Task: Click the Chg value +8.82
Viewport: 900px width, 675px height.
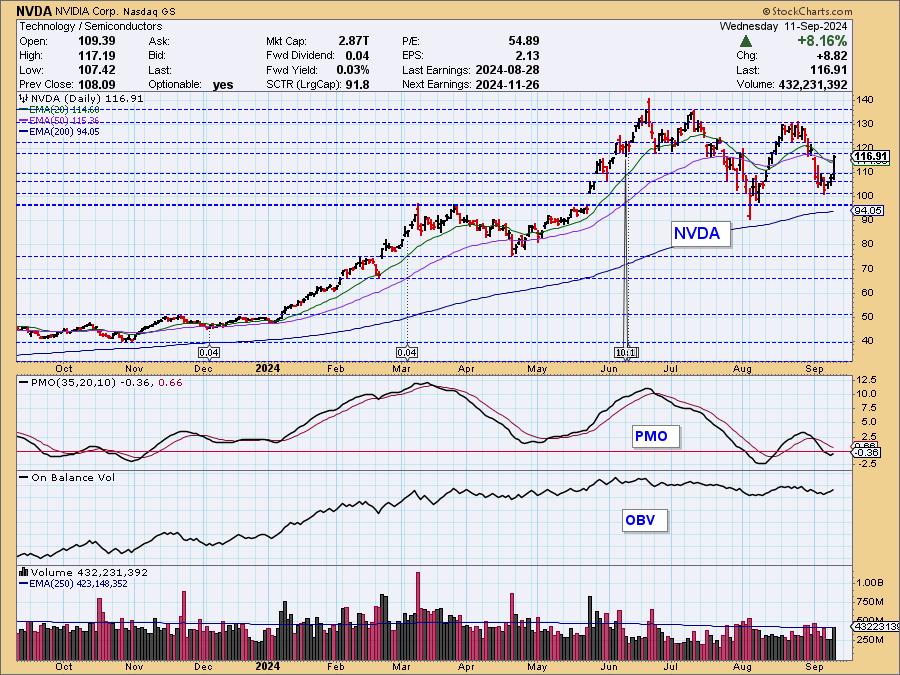Action: click(832, 56)
